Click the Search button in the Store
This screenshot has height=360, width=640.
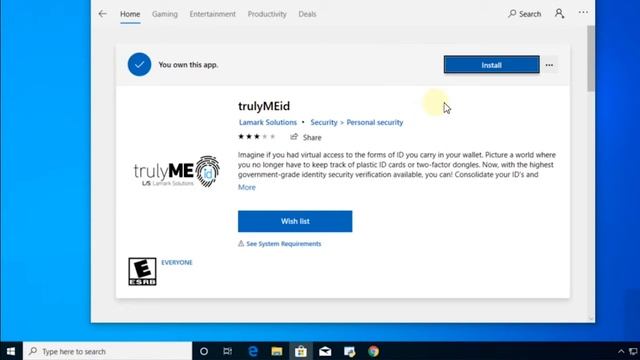[x=524, y=14]
